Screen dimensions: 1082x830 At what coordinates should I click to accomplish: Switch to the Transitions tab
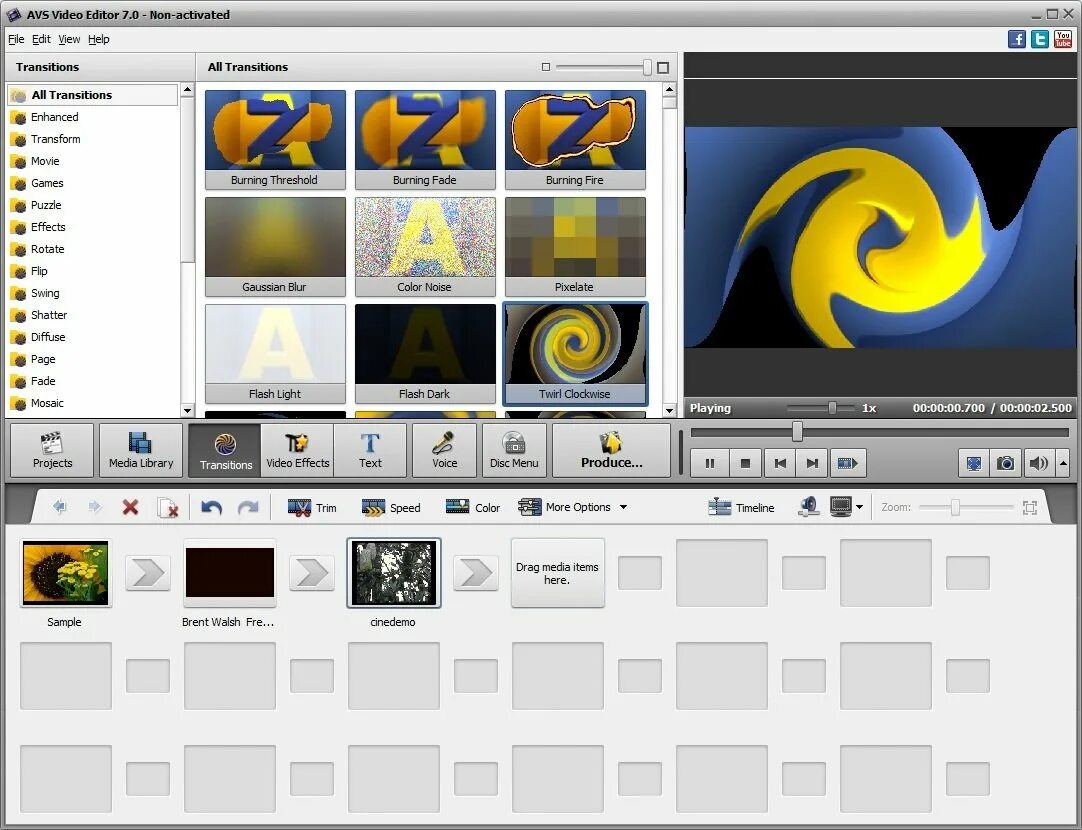point(225,451)
